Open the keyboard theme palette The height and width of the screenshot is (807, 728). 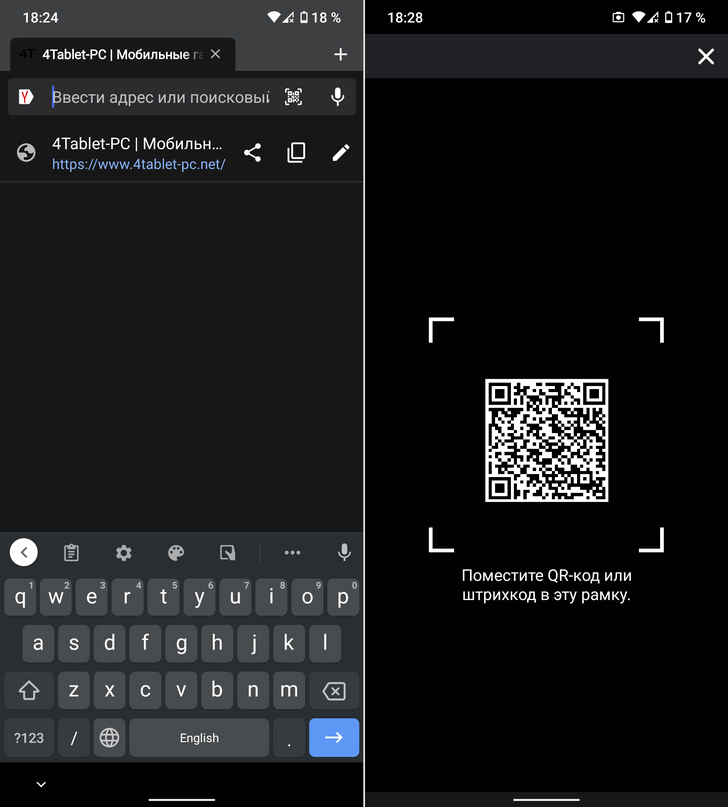coord(176,553)
